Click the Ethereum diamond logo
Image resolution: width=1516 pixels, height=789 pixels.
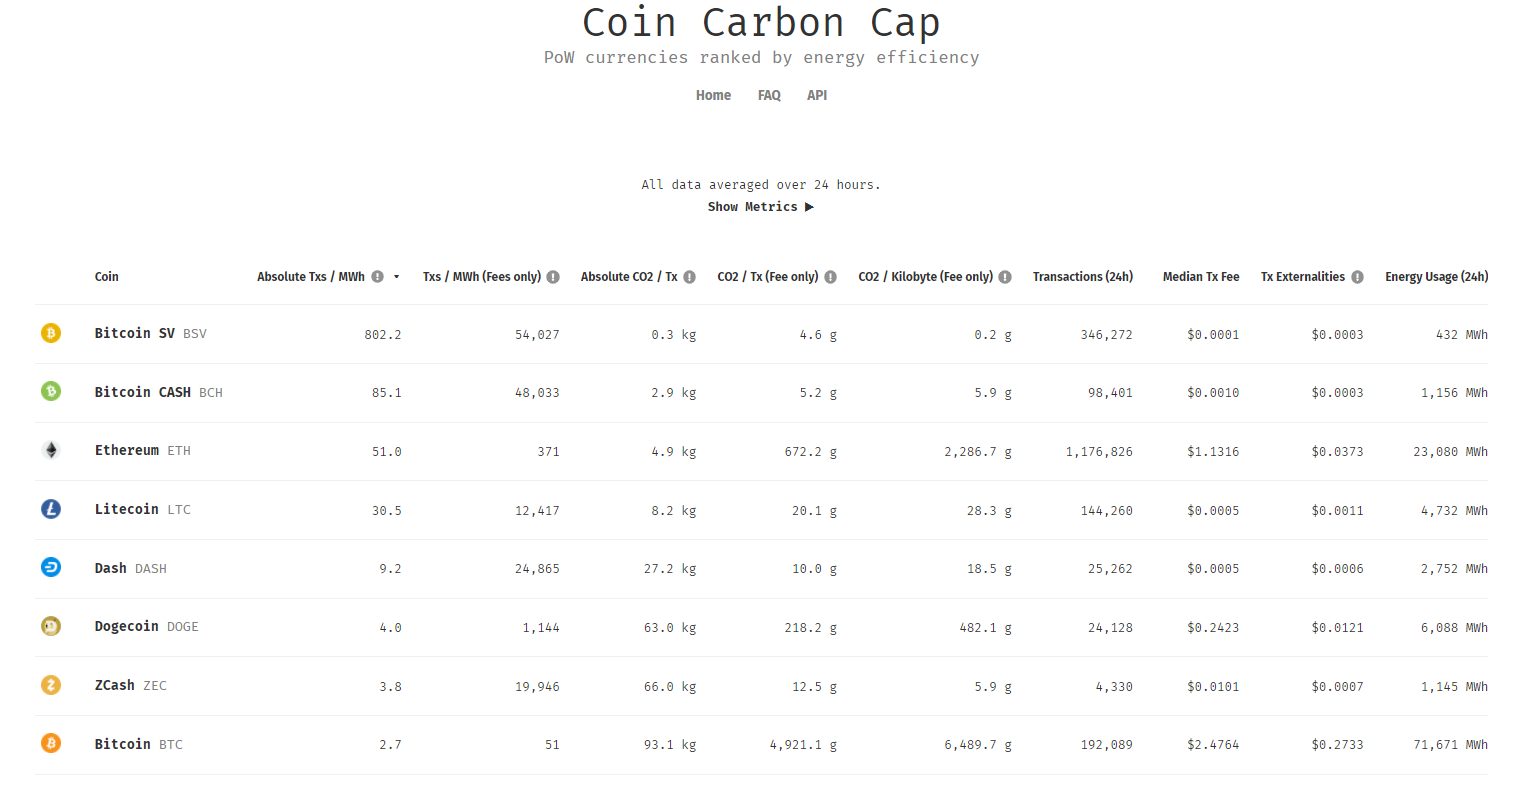51,450
